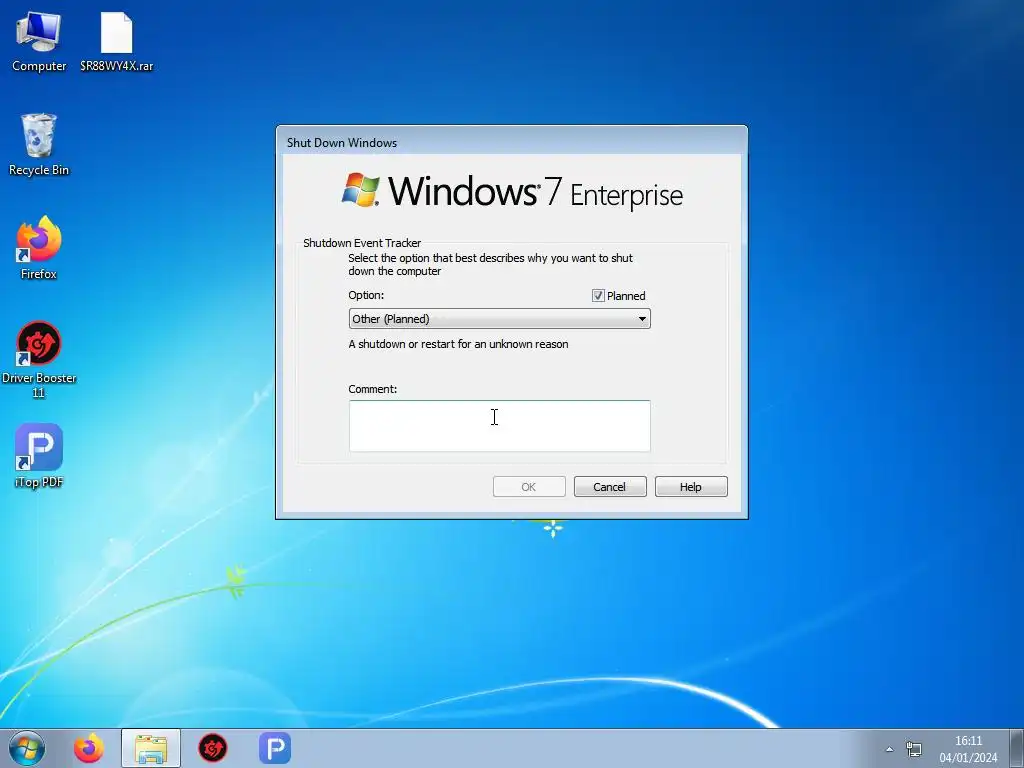Open Driver Booster from the taskbar

[x=213, y=748]
